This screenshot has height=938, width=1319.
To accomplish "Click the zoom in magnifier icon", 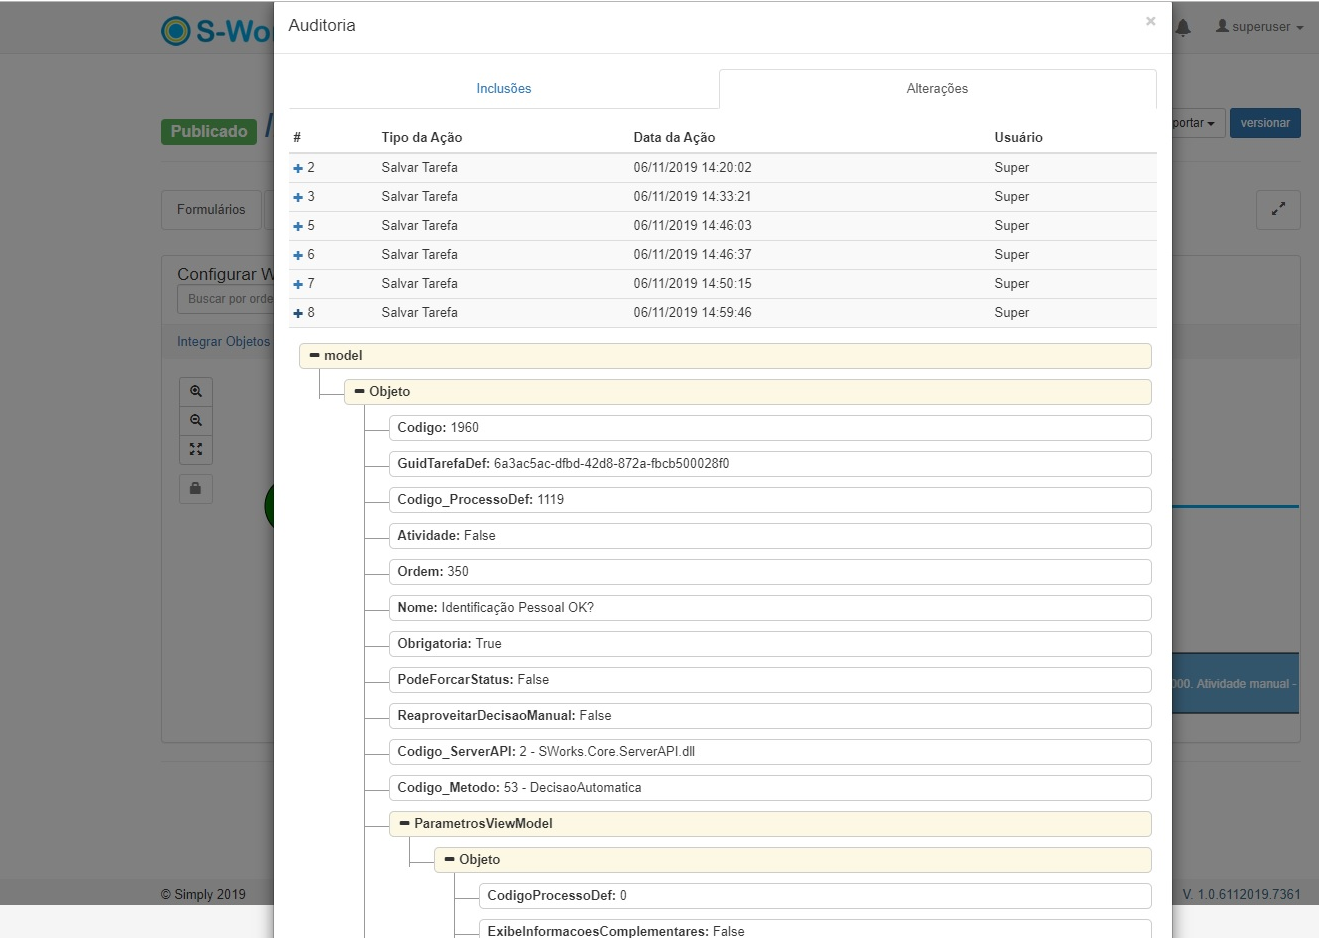I will [x=196, y=391].
